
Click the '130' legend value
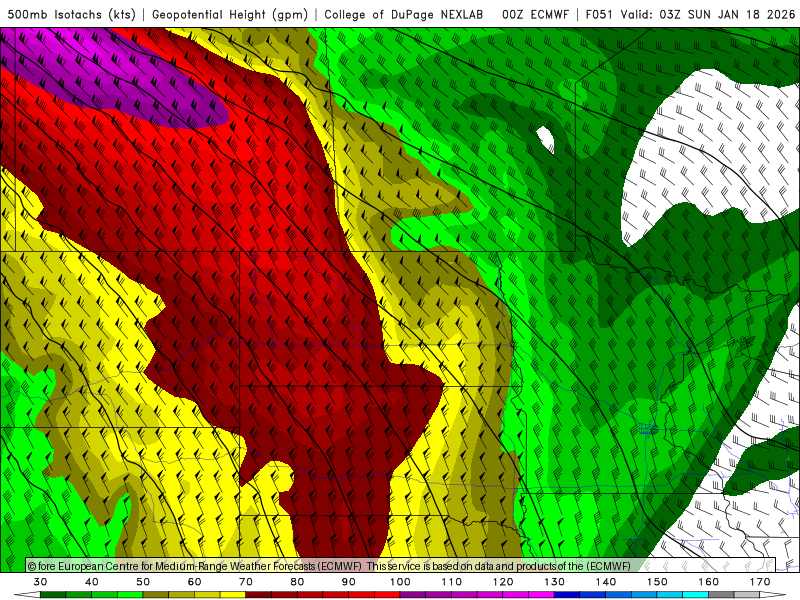554,582
